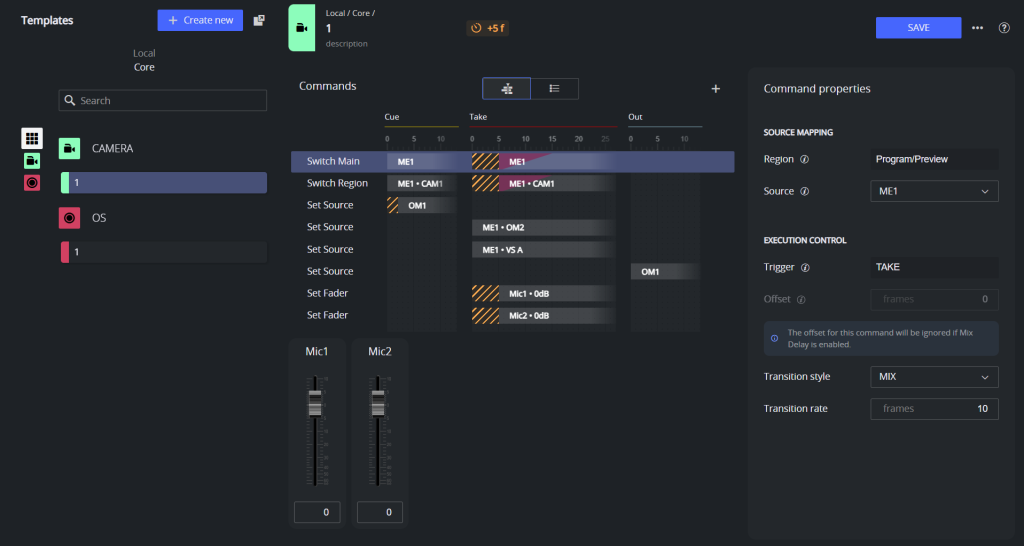Click the duplicate template icon beside Create new

tap(259, 20)
